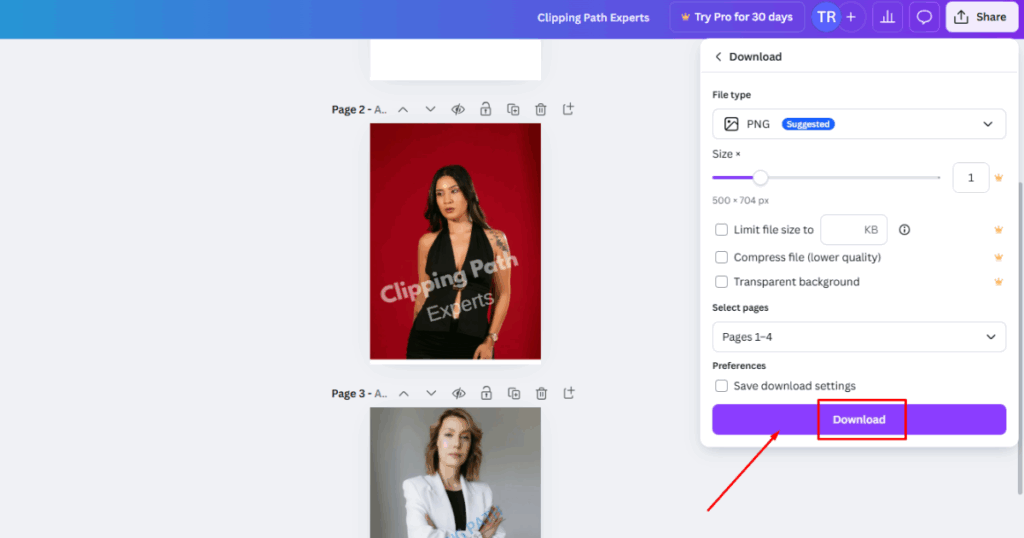Click Pro crown beside Compress file
The image size is (1024, 538).
point(999,257)
